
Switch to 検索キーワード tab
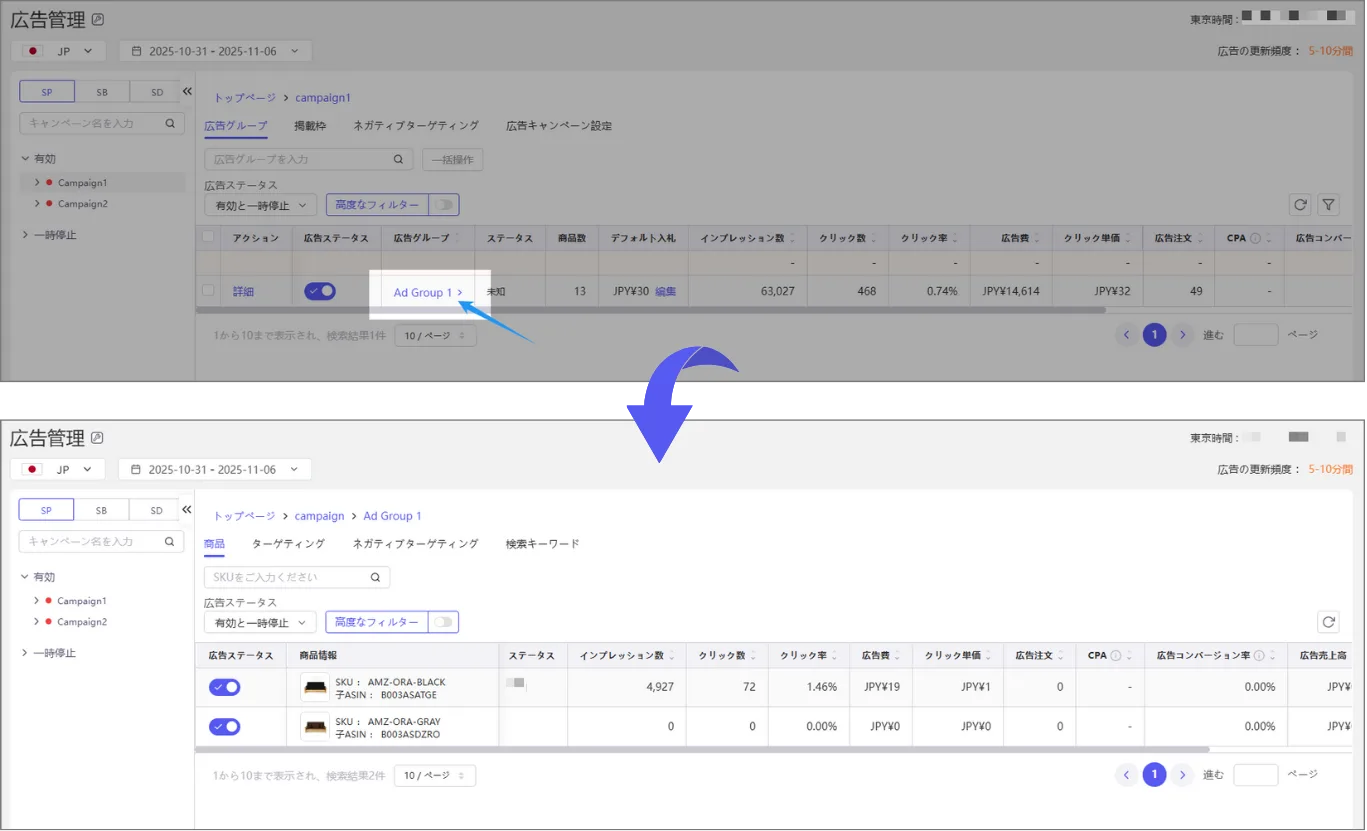(x=543, y=544)
